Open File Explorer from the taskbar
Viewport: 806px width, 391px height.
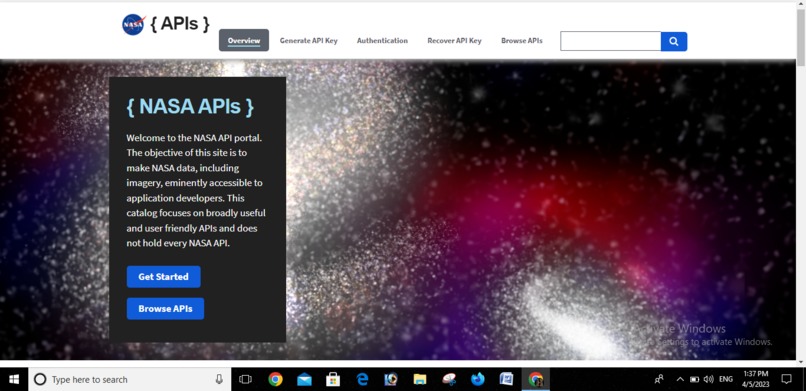420,379
